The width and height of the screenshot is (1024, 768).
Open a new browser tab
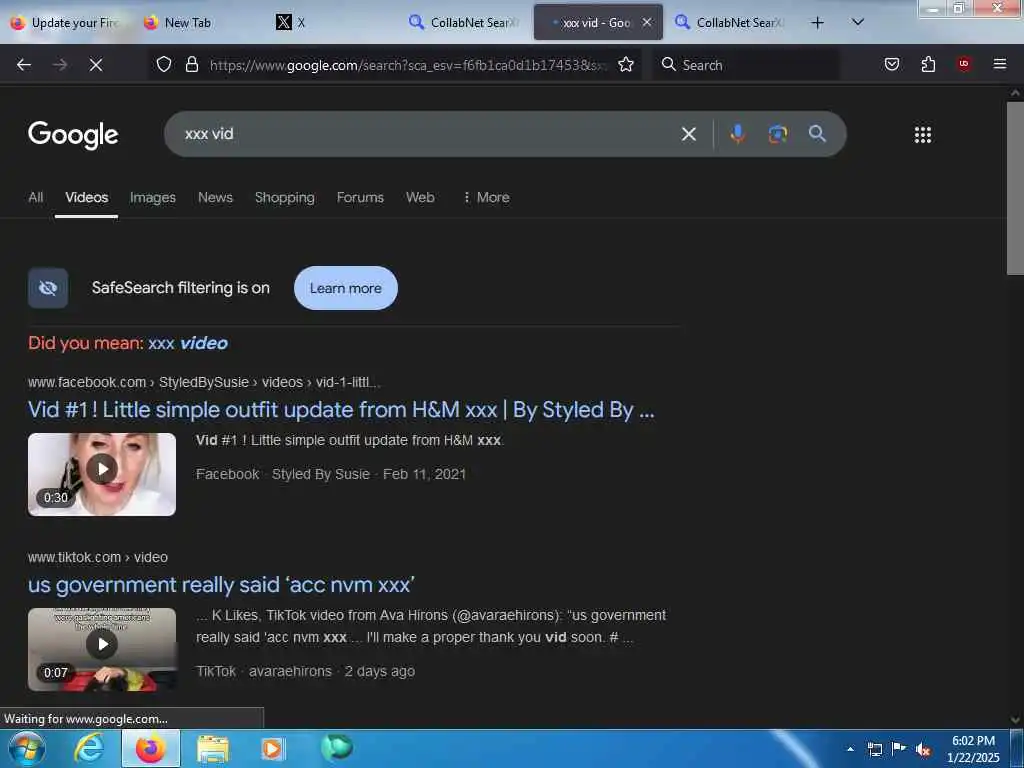tap(817, 23)
